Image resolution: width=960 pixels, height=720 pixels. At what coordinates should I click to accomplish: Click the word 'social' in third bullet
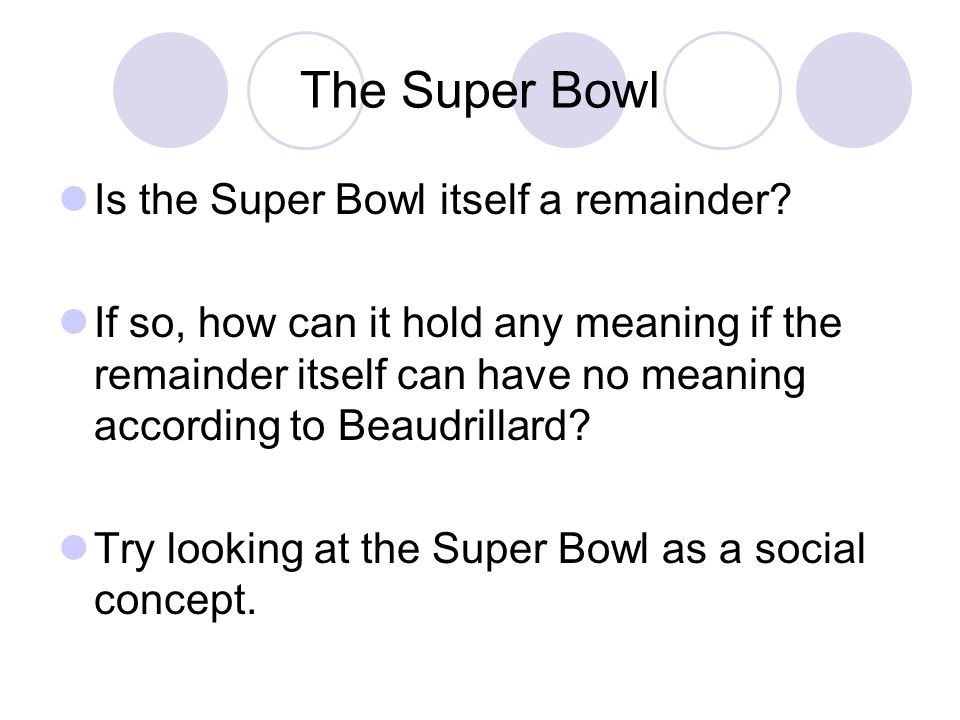809,549
